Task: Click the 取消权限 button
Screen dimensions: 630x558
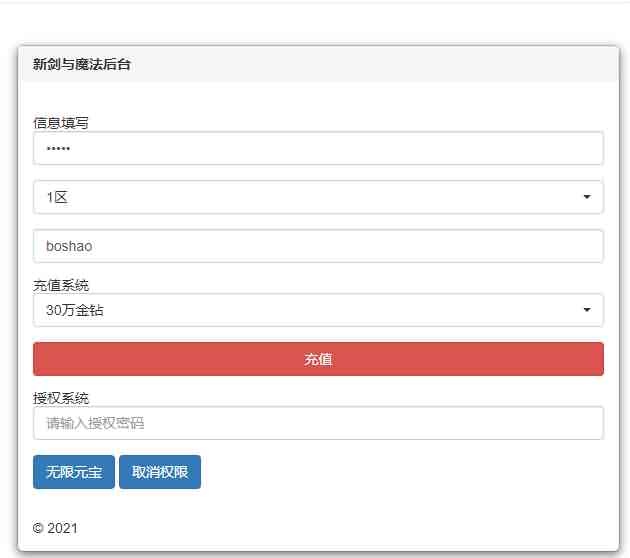Action: pyautogui.click(x=160, y=472)
